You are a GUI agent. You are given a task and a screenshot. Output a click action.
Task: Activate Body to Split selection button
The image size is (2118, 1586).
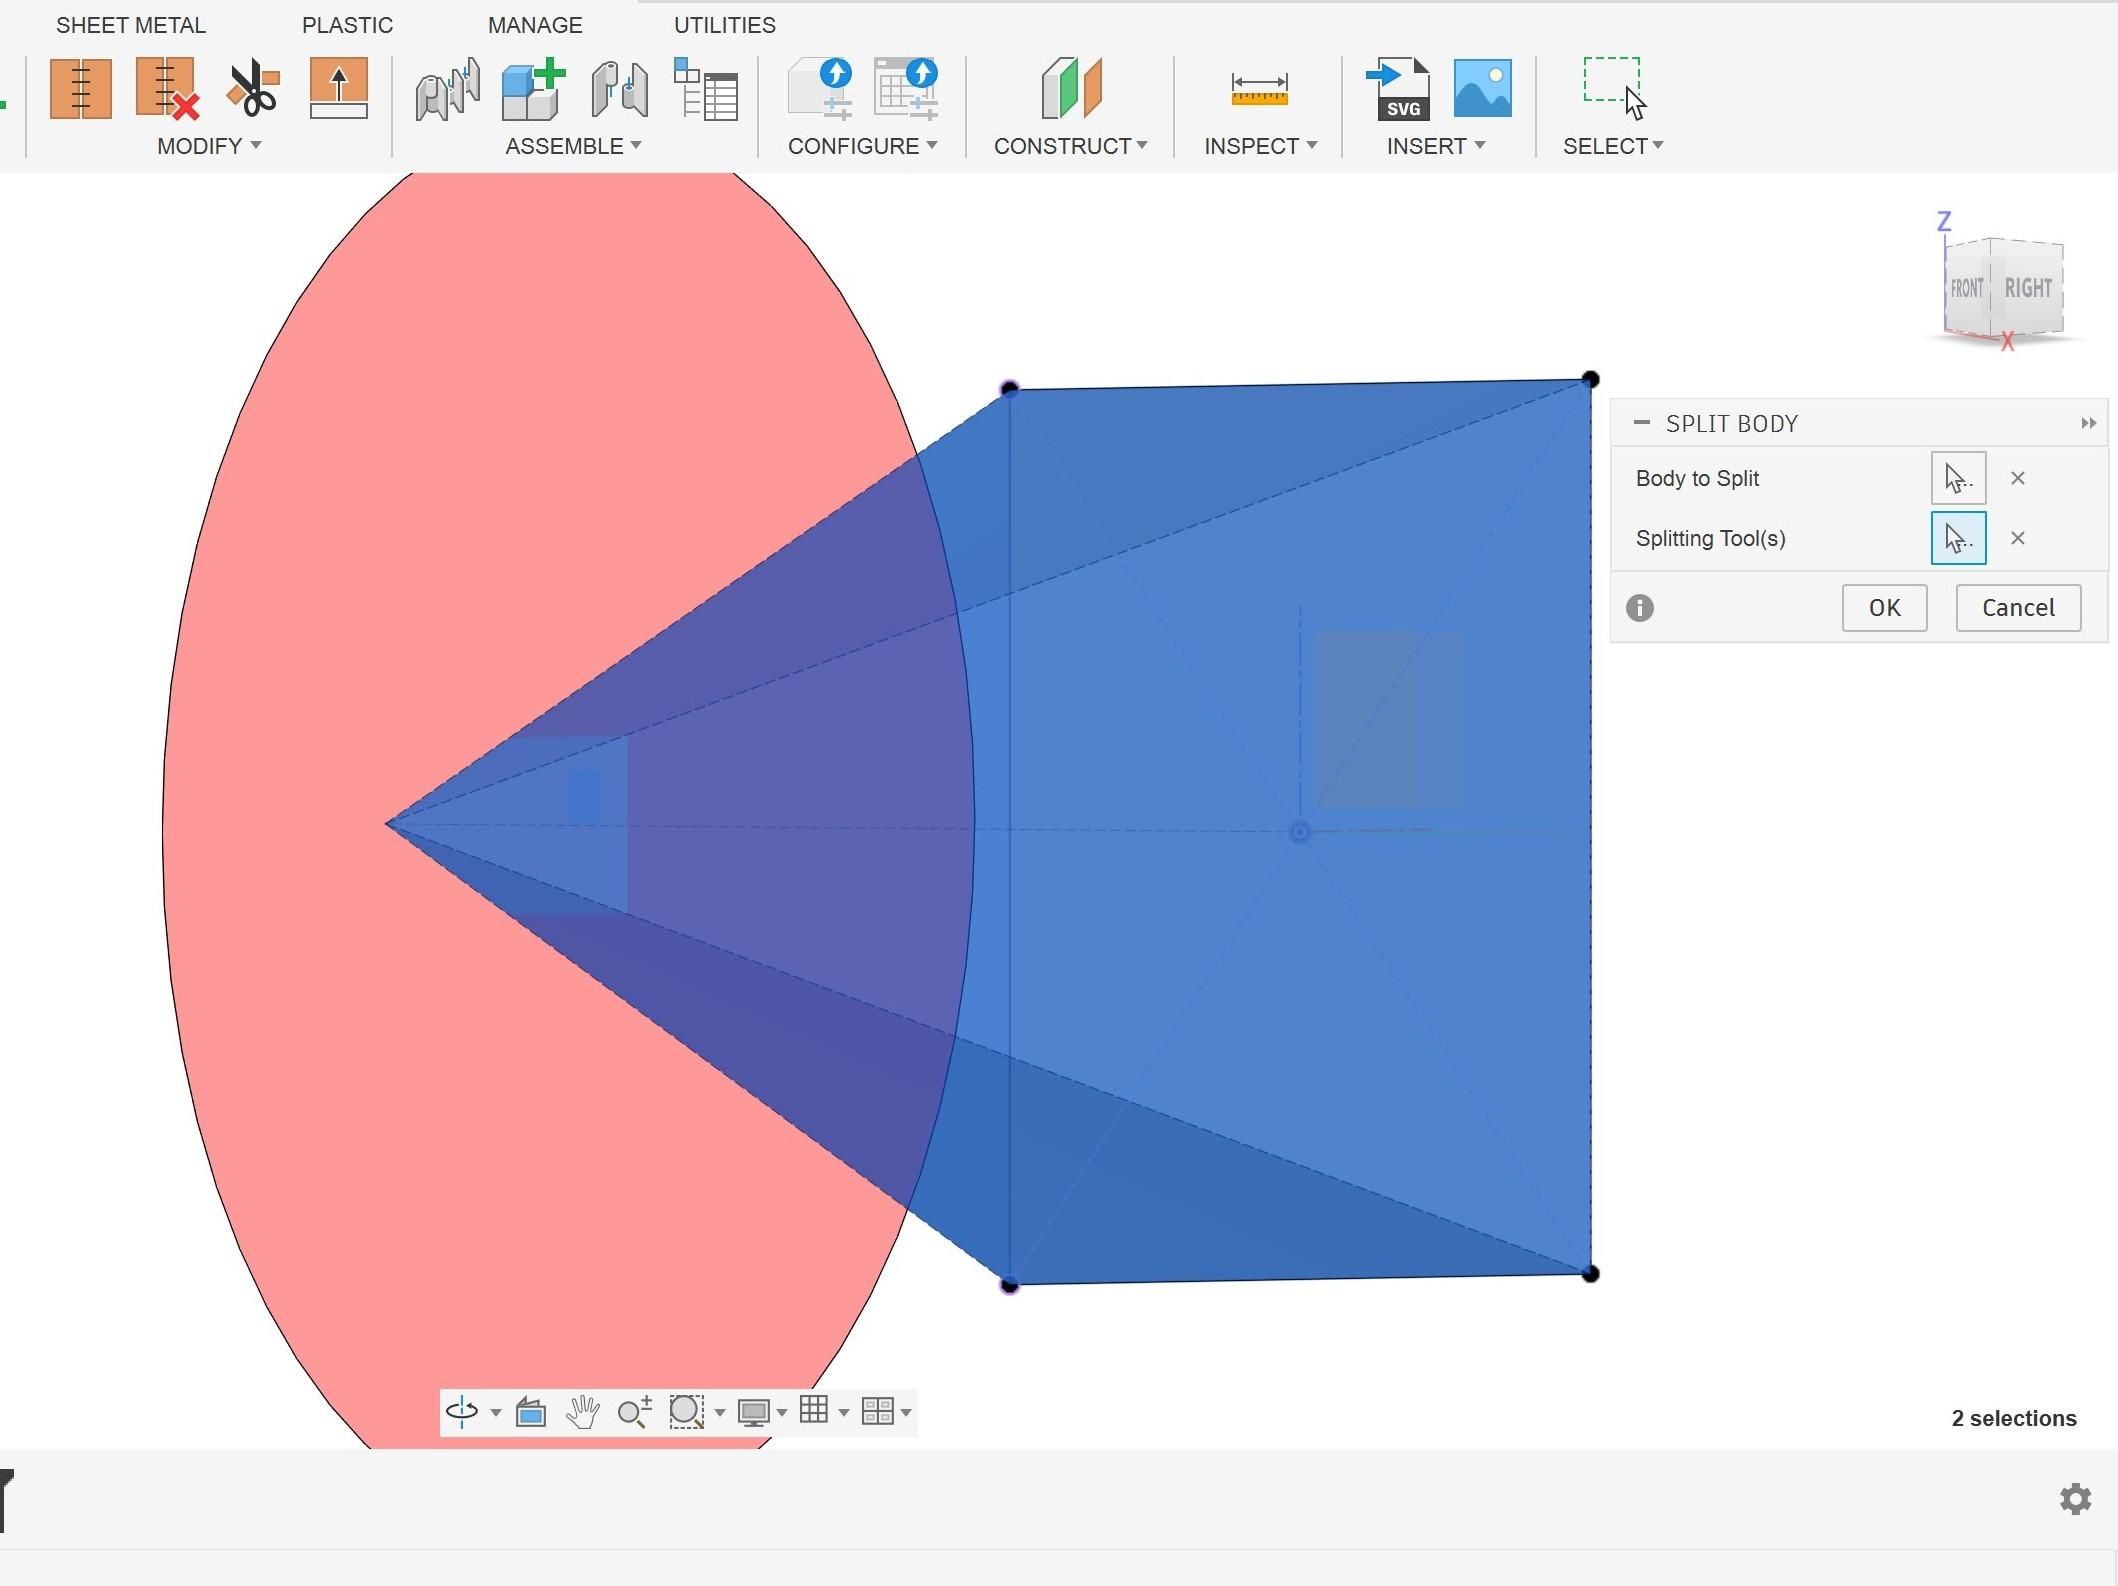(1958, 479)
